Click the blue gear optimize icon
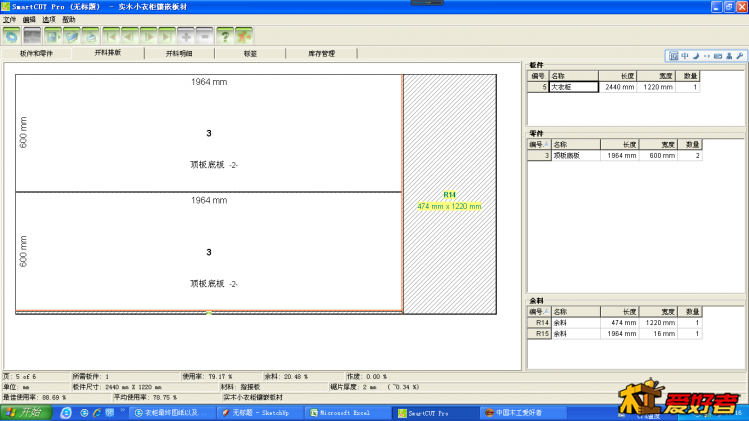Screen dimensions: 749x421 click(11, 36)
